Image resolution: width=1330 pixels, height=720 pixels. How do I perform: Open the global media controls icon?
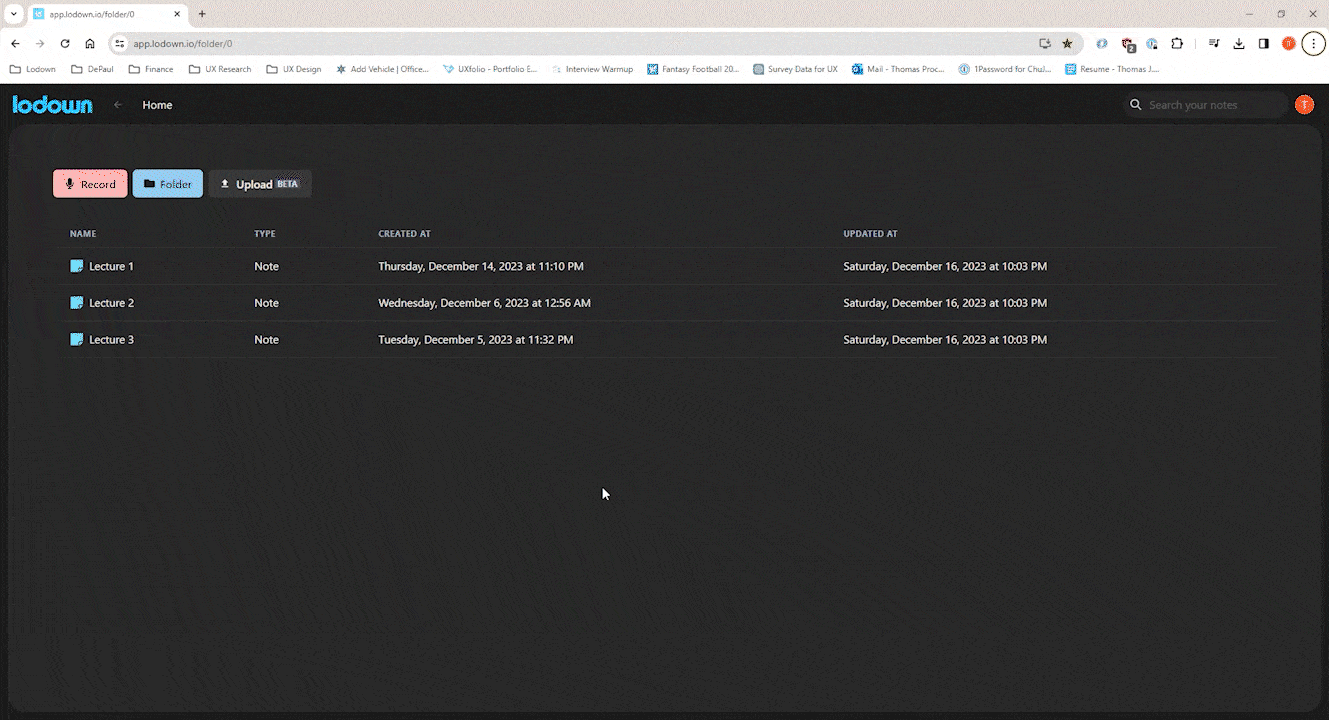point(1213,43)
